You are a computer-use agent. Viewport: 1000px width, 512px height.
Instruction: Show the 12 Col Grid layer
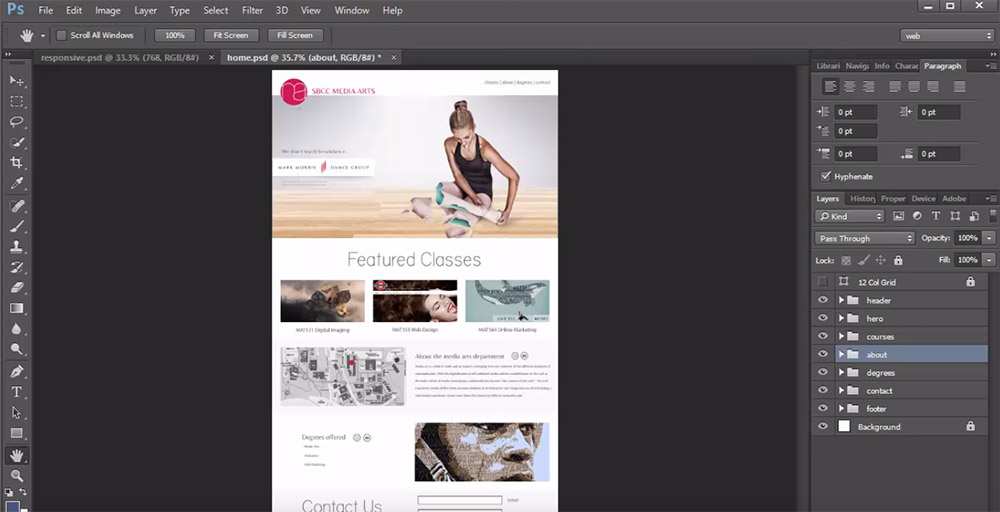[x=823, y=282]
